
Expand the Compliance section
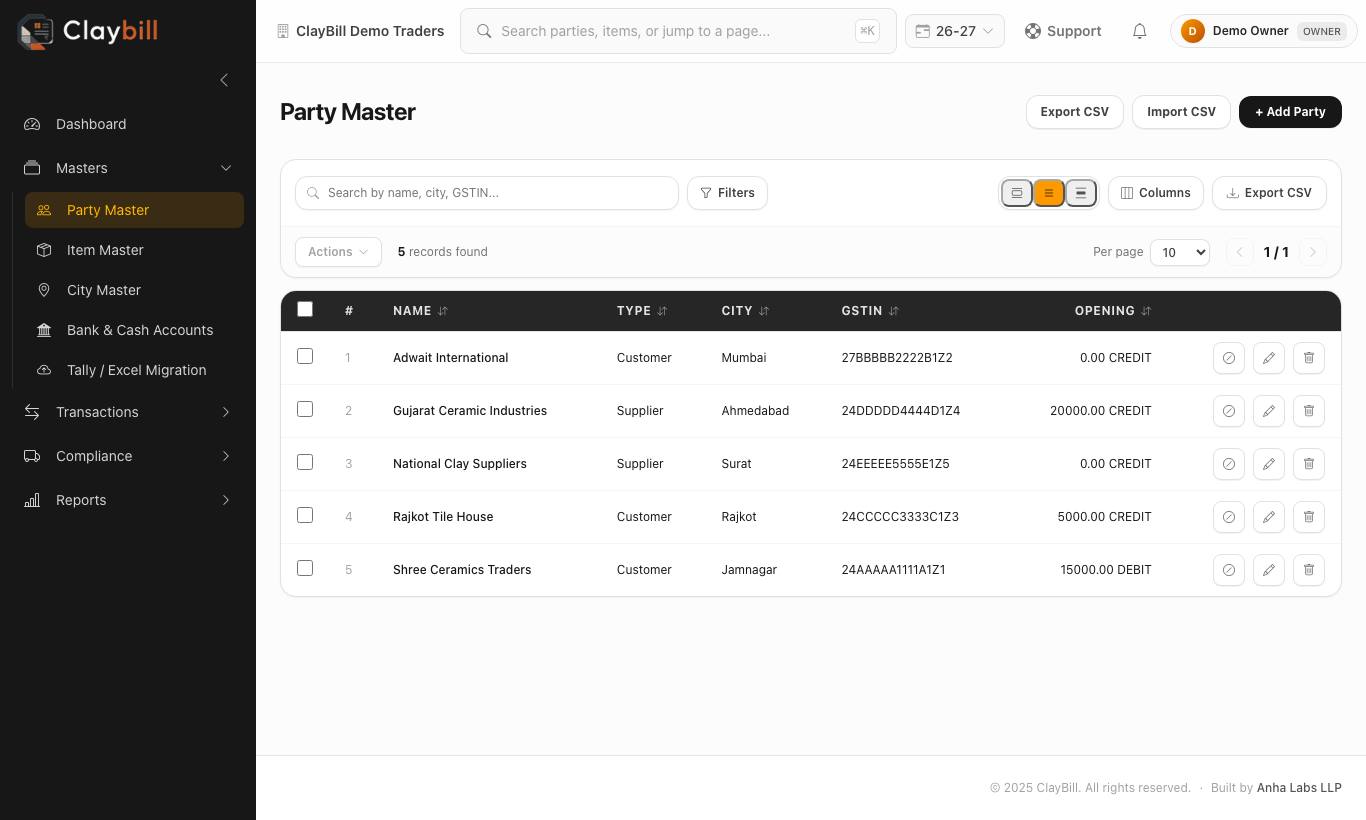[128, 456]
